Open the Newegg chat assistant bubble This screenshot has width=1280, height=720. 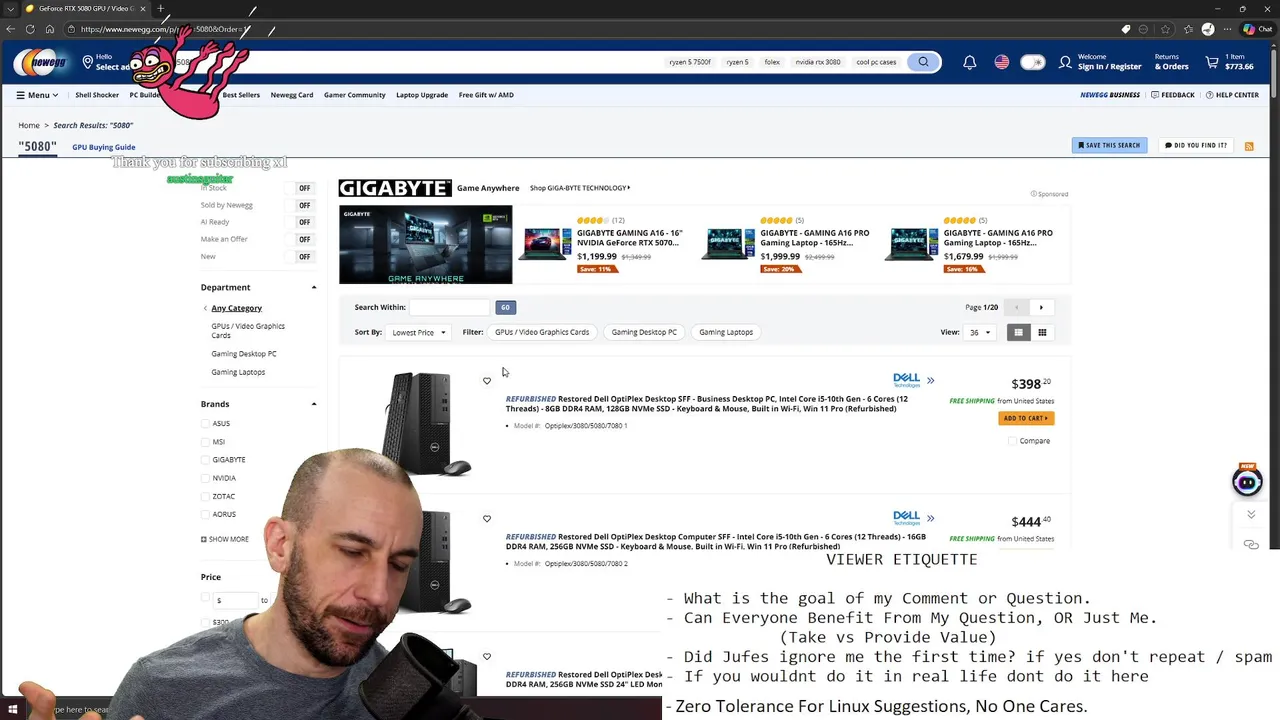click(x=1247, y=482)
